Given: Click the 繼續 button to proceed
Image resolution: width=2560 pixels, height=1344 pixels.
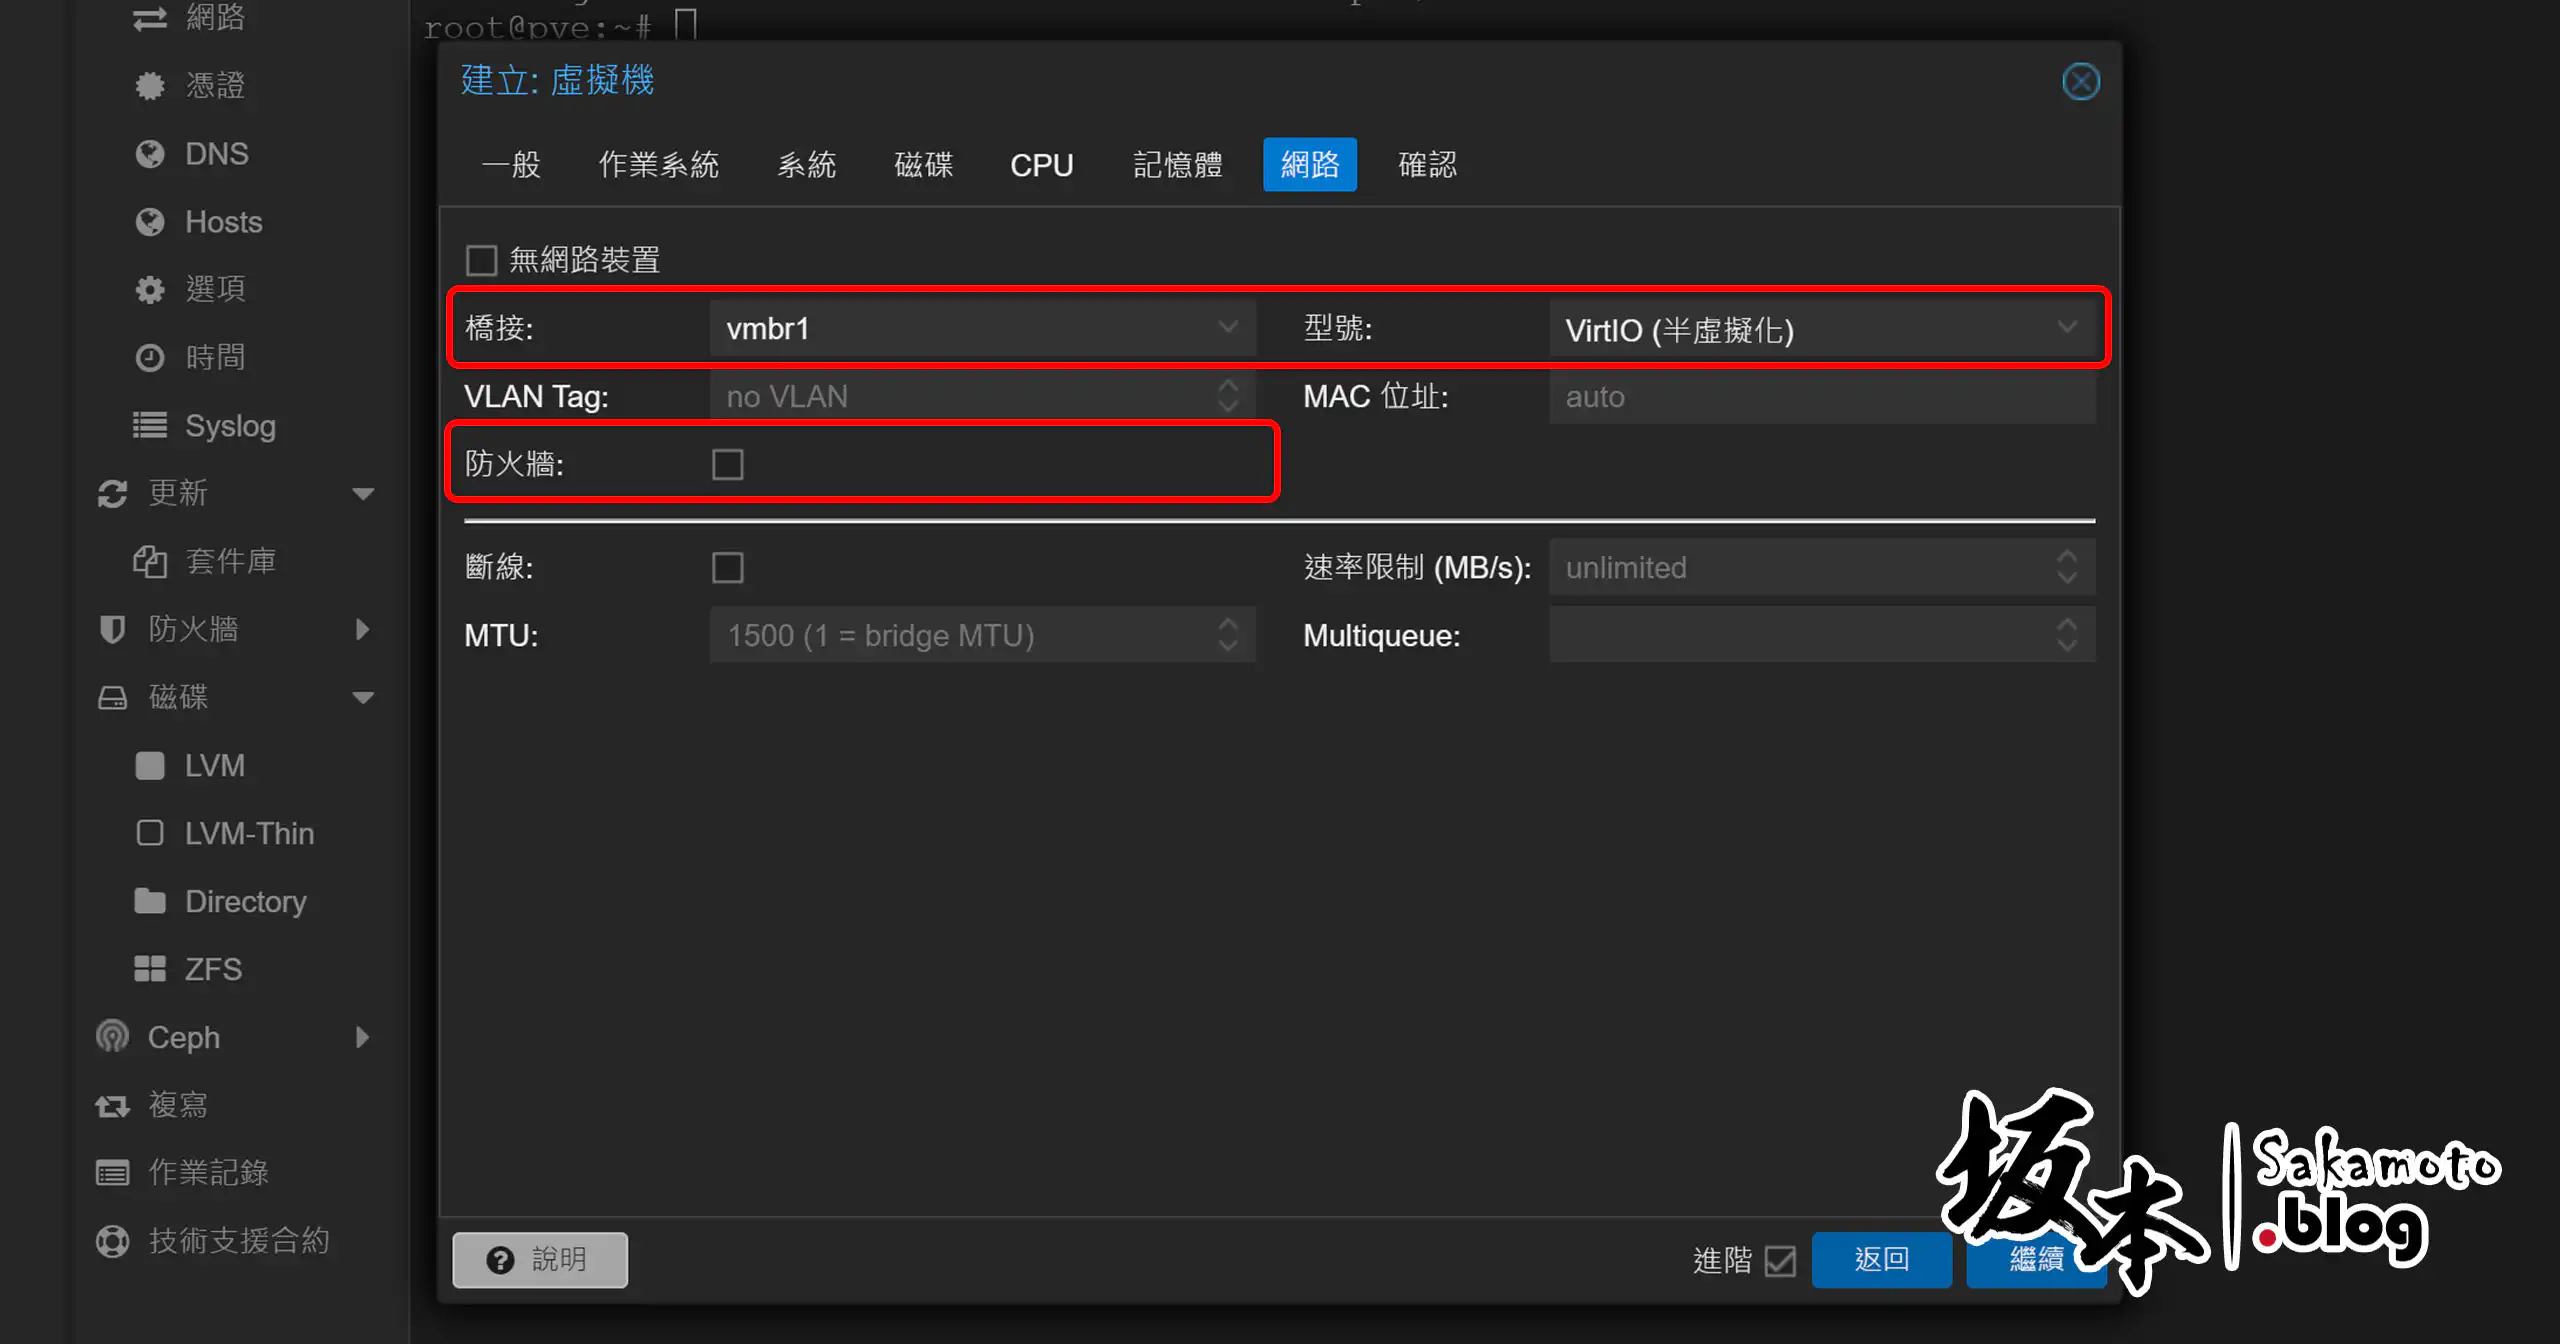Looking at the screenshot, I should pyautogui.click(x=2036, y=1260).
